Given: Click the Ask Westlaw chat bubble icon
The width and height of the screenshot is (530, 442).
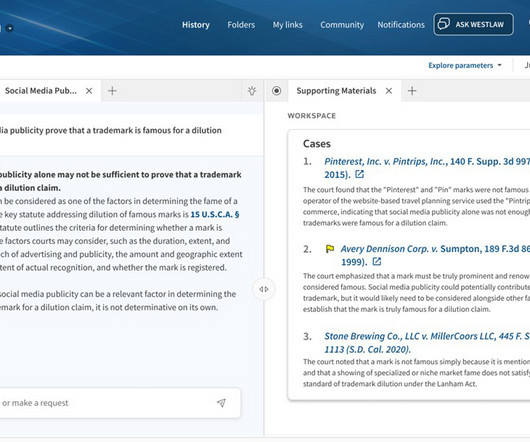Looking at the screenshot, I should point(444,24).
